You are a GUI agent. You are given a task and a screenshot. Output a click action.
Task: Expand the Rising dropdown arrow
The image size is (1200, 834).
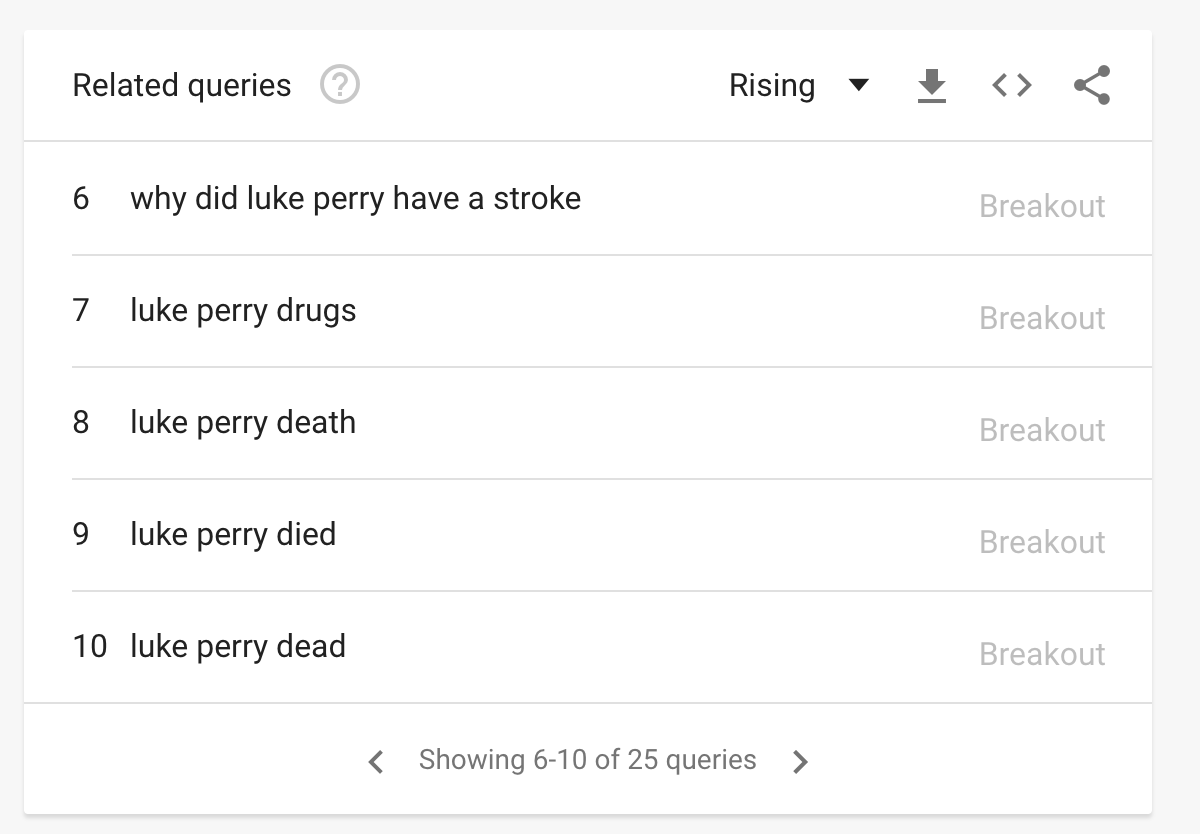coord(858,86)
